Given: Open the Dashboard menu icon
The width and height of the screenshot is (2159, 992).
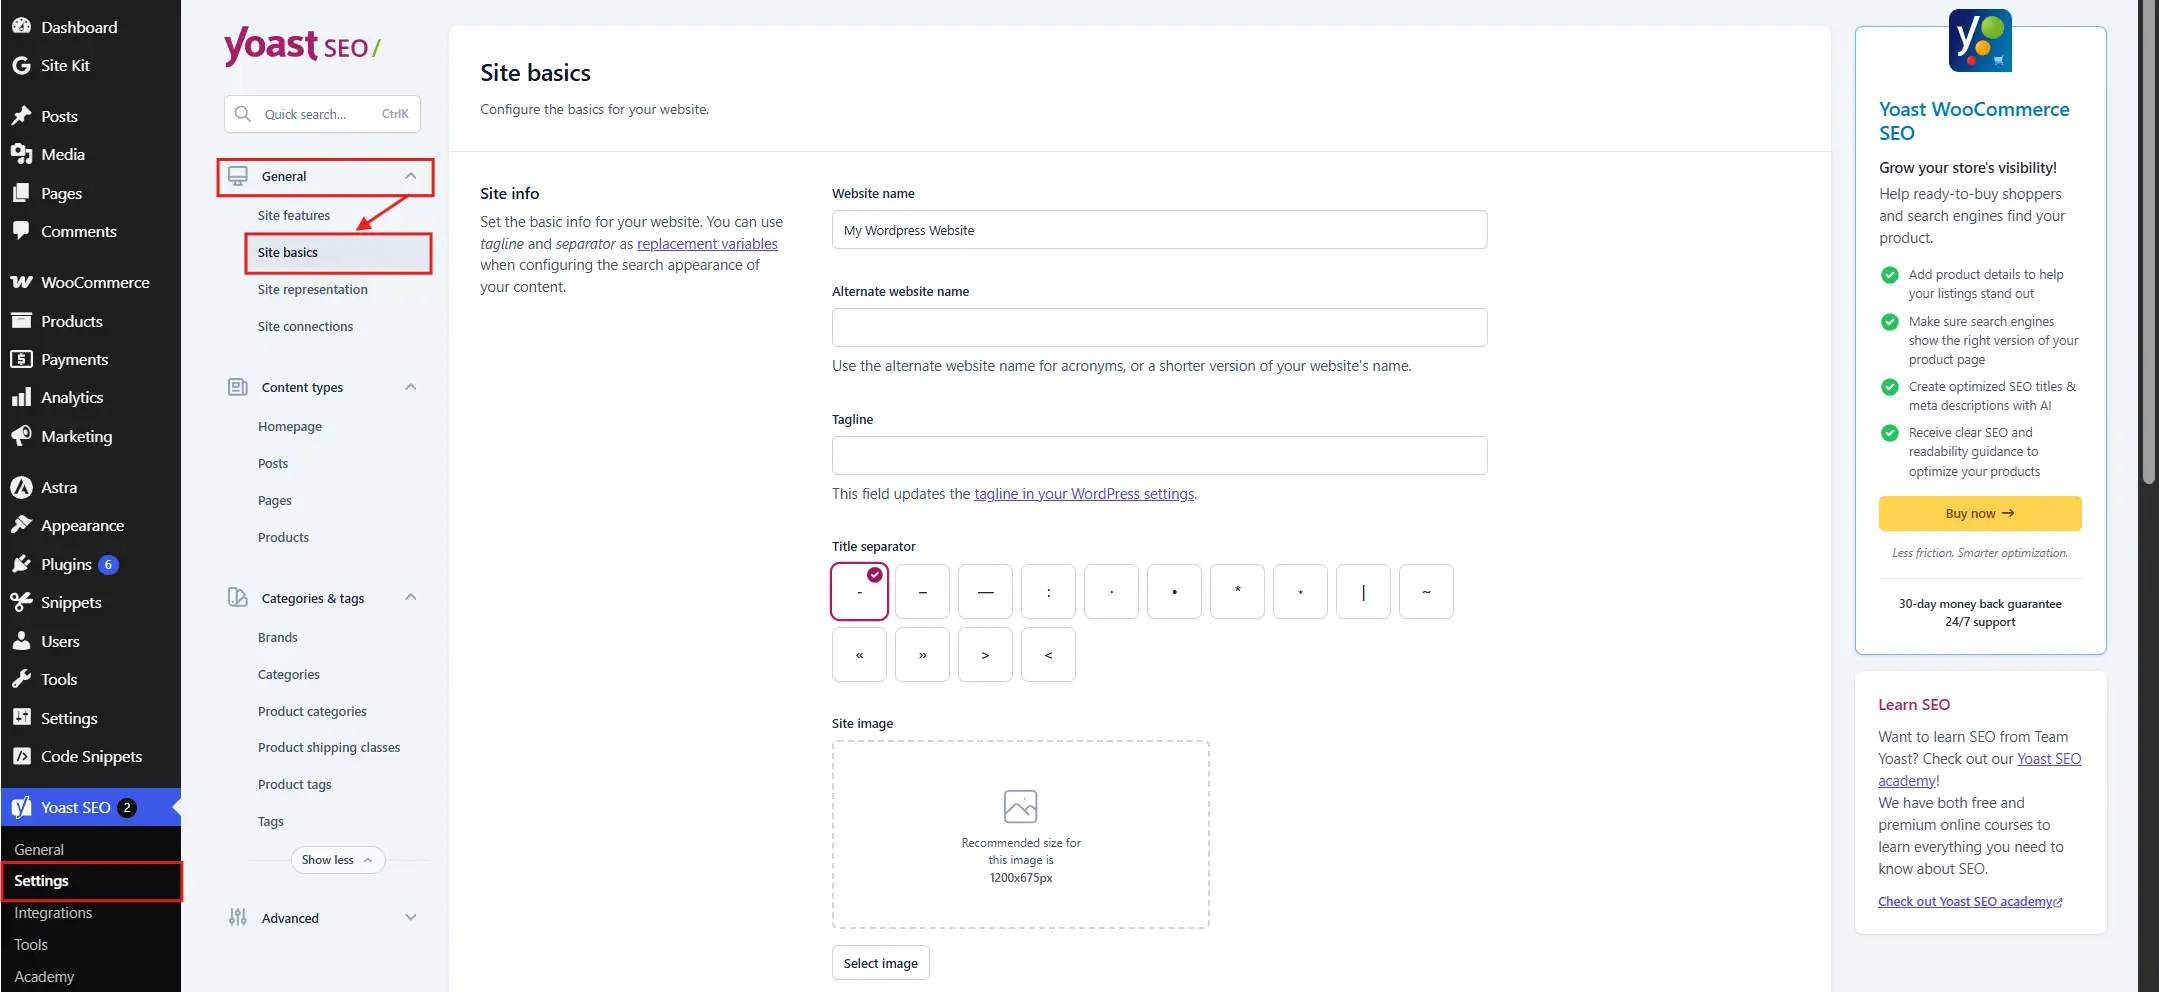Looking at the screenshot, I should click(x=21, y=27).
